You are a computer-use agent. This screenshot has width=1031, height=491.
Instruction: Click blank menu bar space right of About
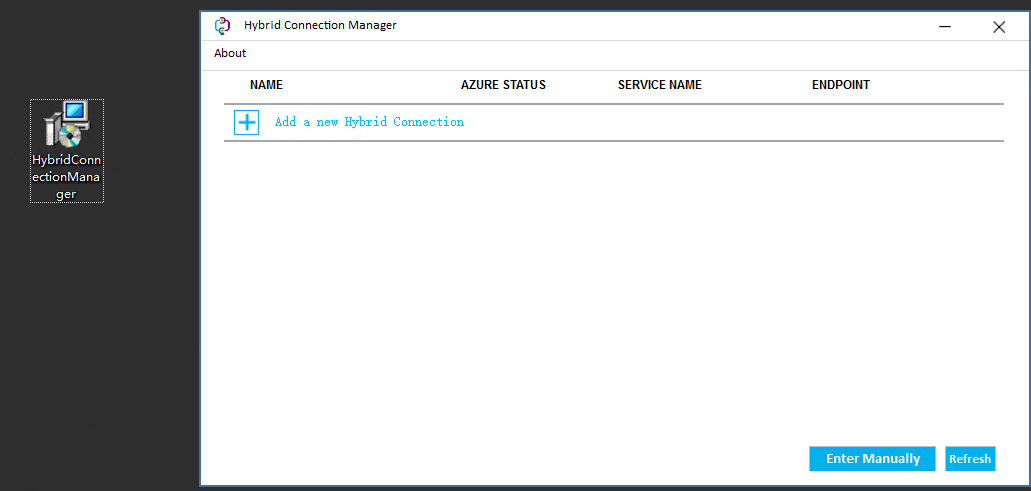coord(600,53)
